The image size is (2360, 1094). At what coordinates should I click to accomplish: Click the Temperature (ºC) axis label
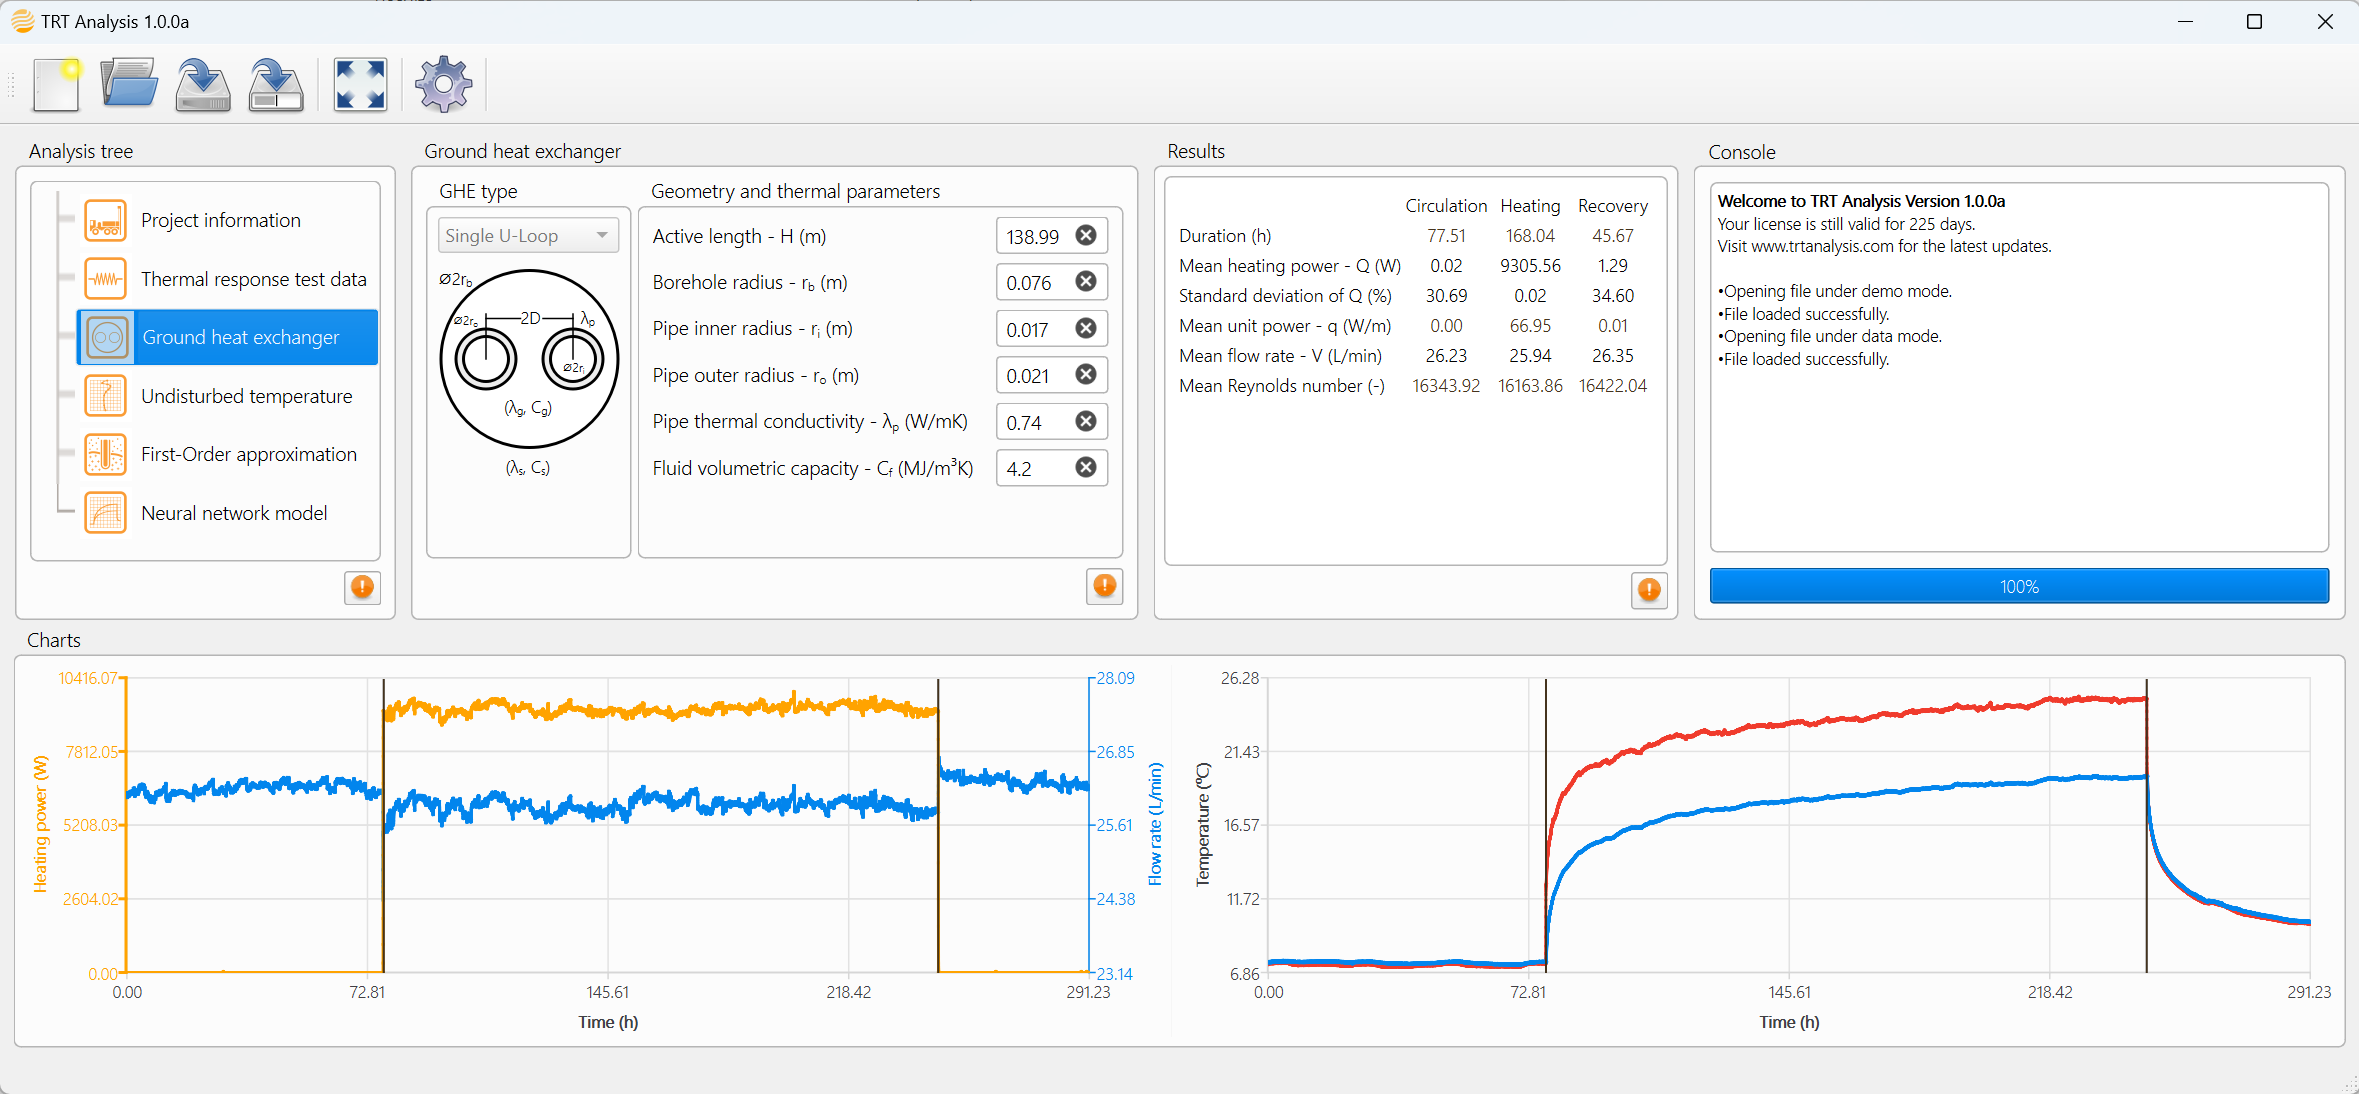coord(1203,824)
